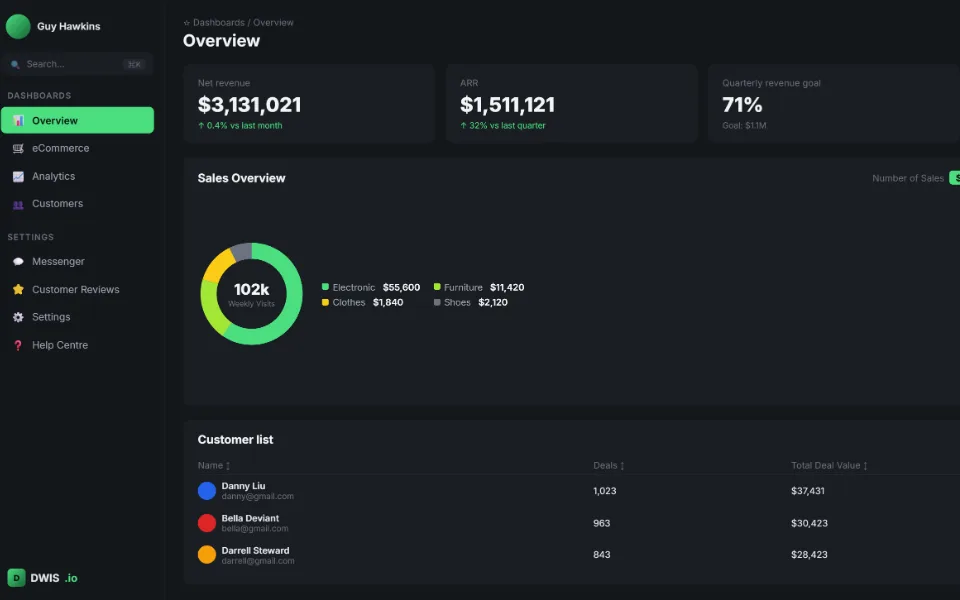Click the Help Centre question mark icon
This screenshot has height=600, width=960.
[18, 345]
